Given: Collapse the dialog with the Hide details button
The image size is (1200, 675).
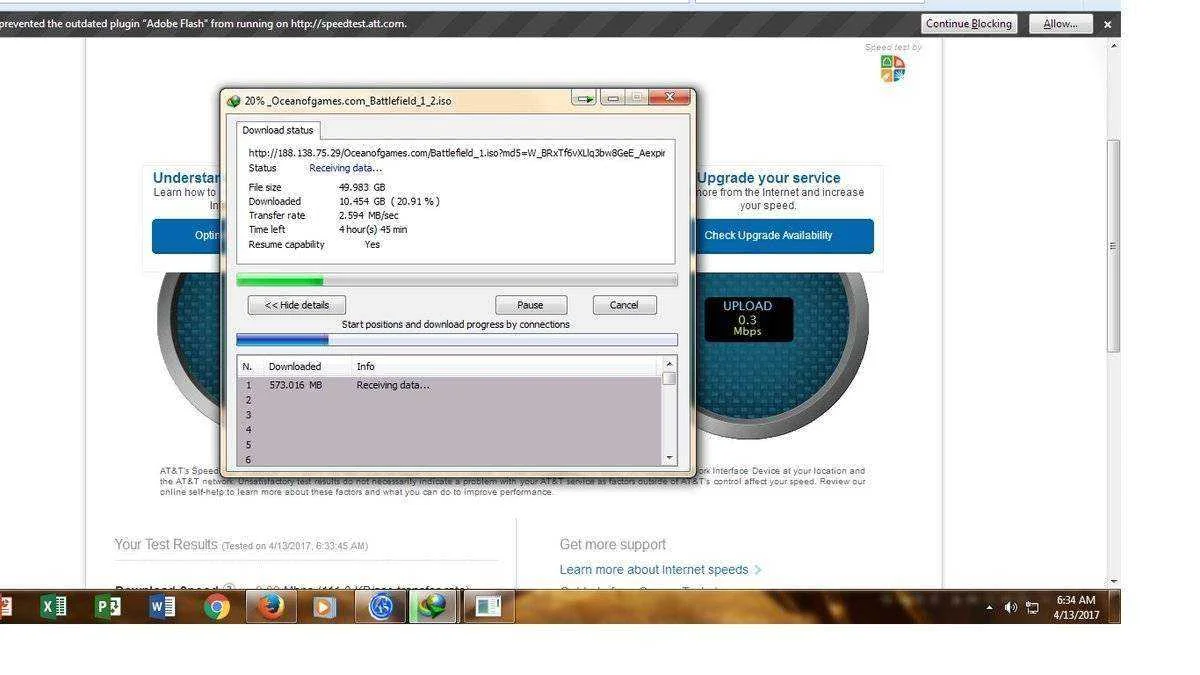Looking at the screenshot, I should pos(297,305).
